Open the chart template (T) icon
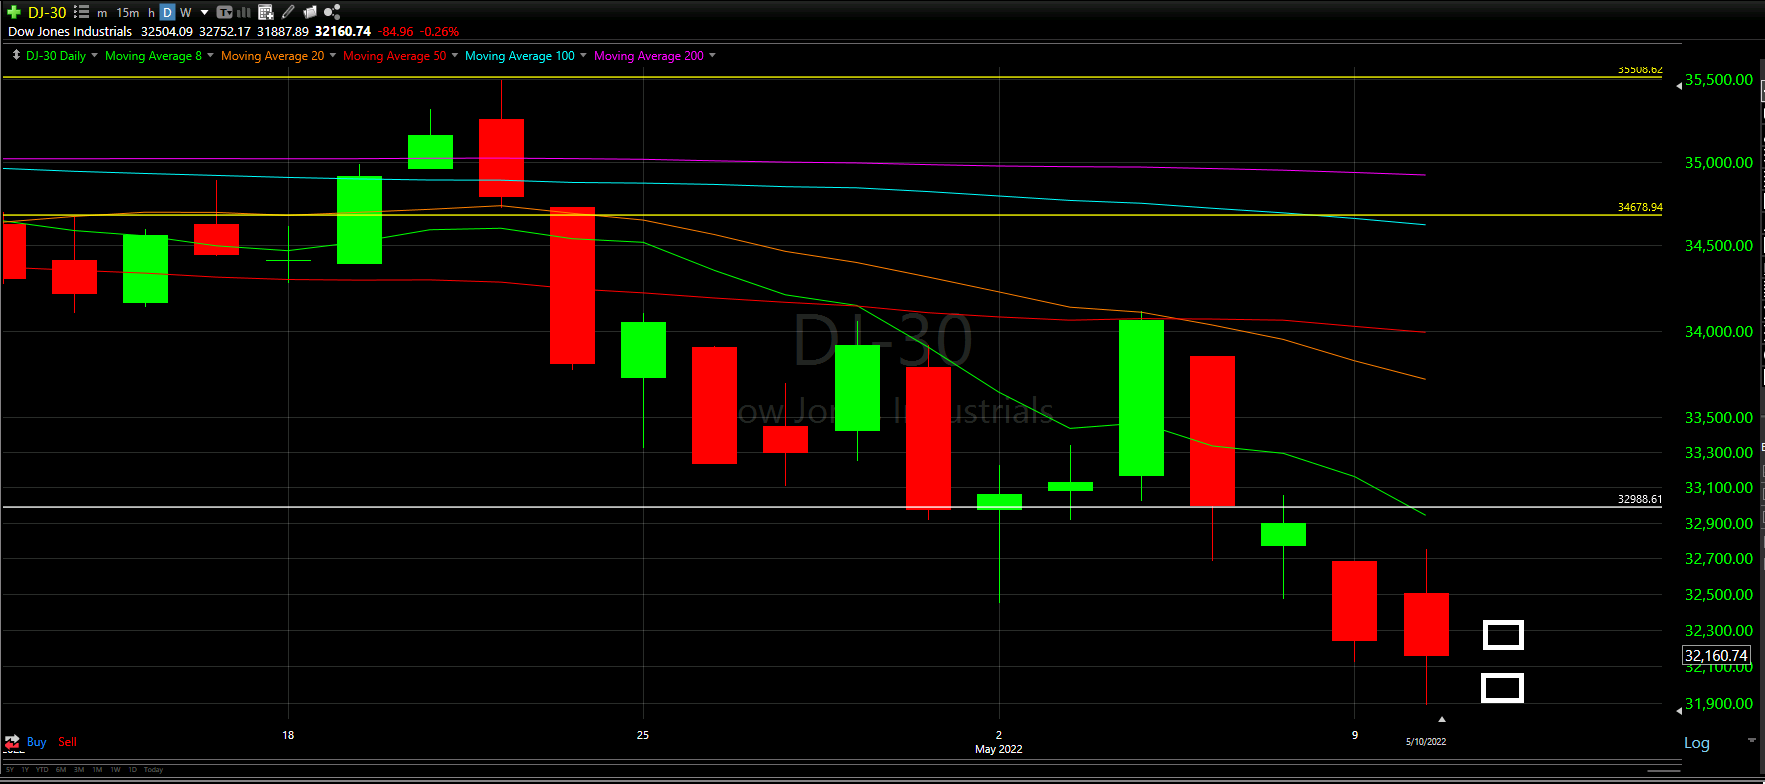The height and width of the screenshot is (784, 1765). point(224,12)
